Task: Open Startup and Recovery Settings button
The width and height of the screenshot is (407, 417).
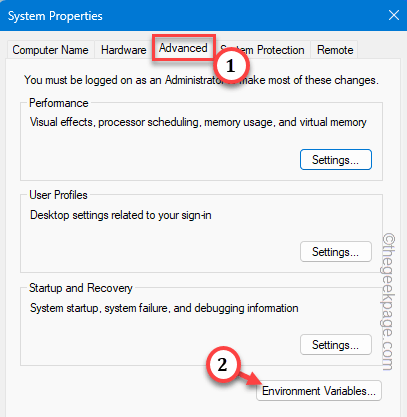Action: 336,345
